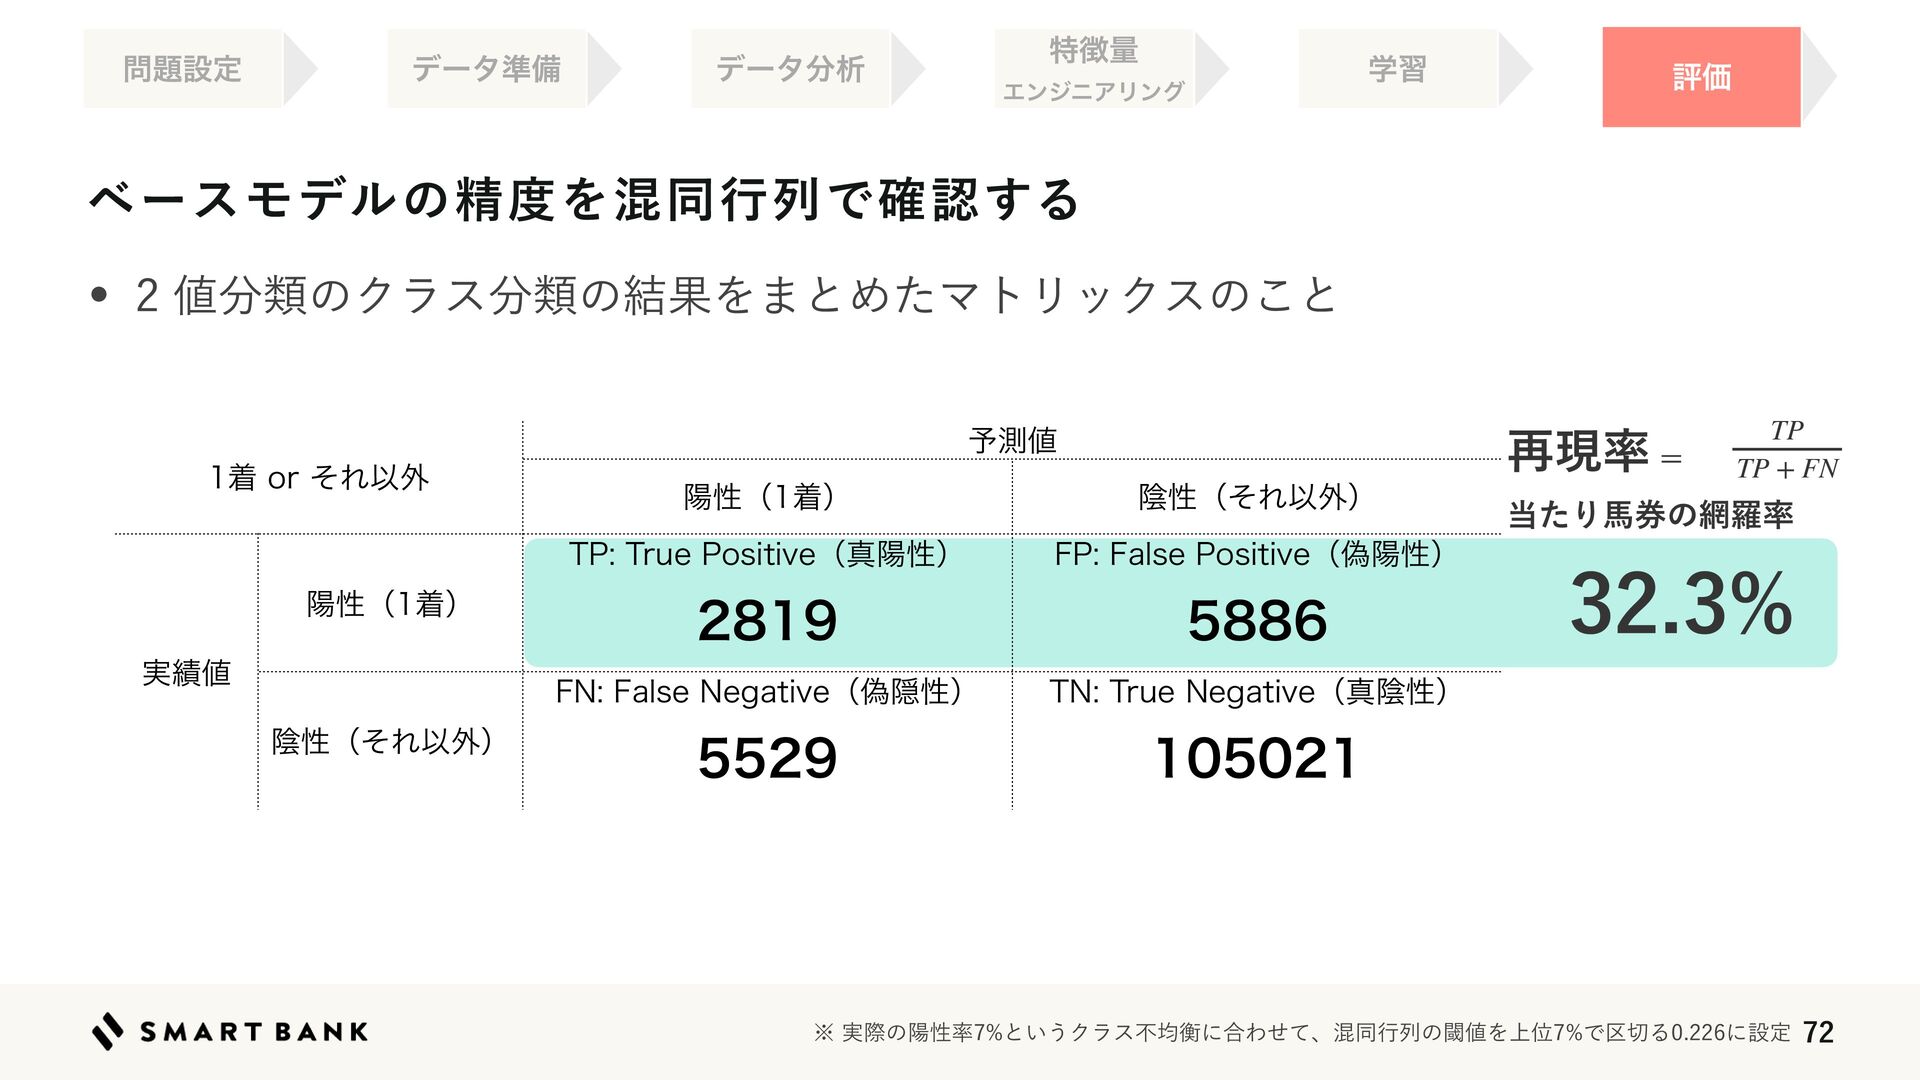Click the arrow after 問題設定 step
This screenshot has height=1080, width=1920.
coord(300,68)
